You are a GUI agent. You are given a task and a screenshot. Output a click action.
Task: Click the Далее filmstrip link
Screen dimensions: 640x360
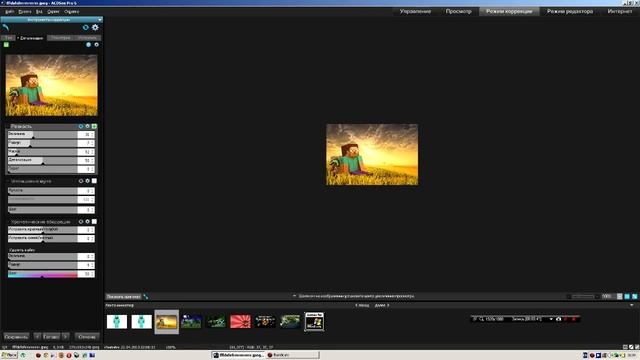pos(382,305)
